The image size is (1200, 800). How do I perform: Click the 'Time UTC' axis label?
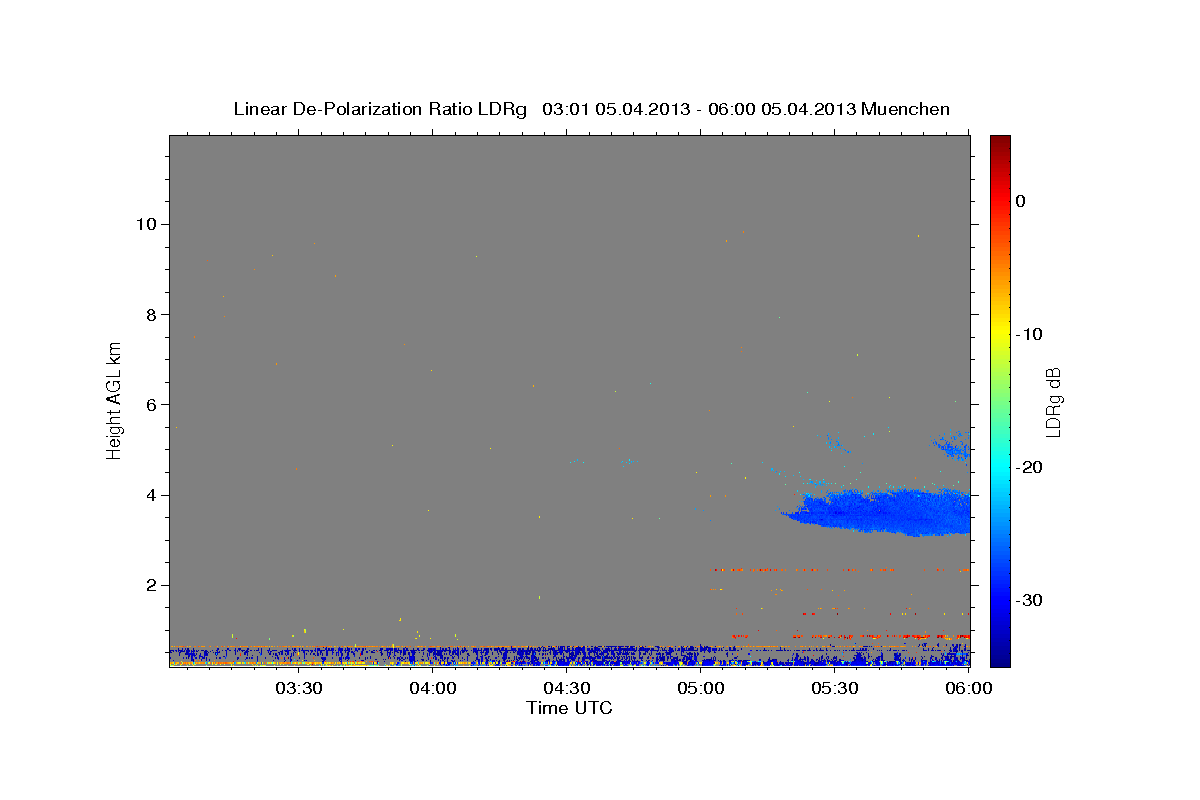[569, 708]
